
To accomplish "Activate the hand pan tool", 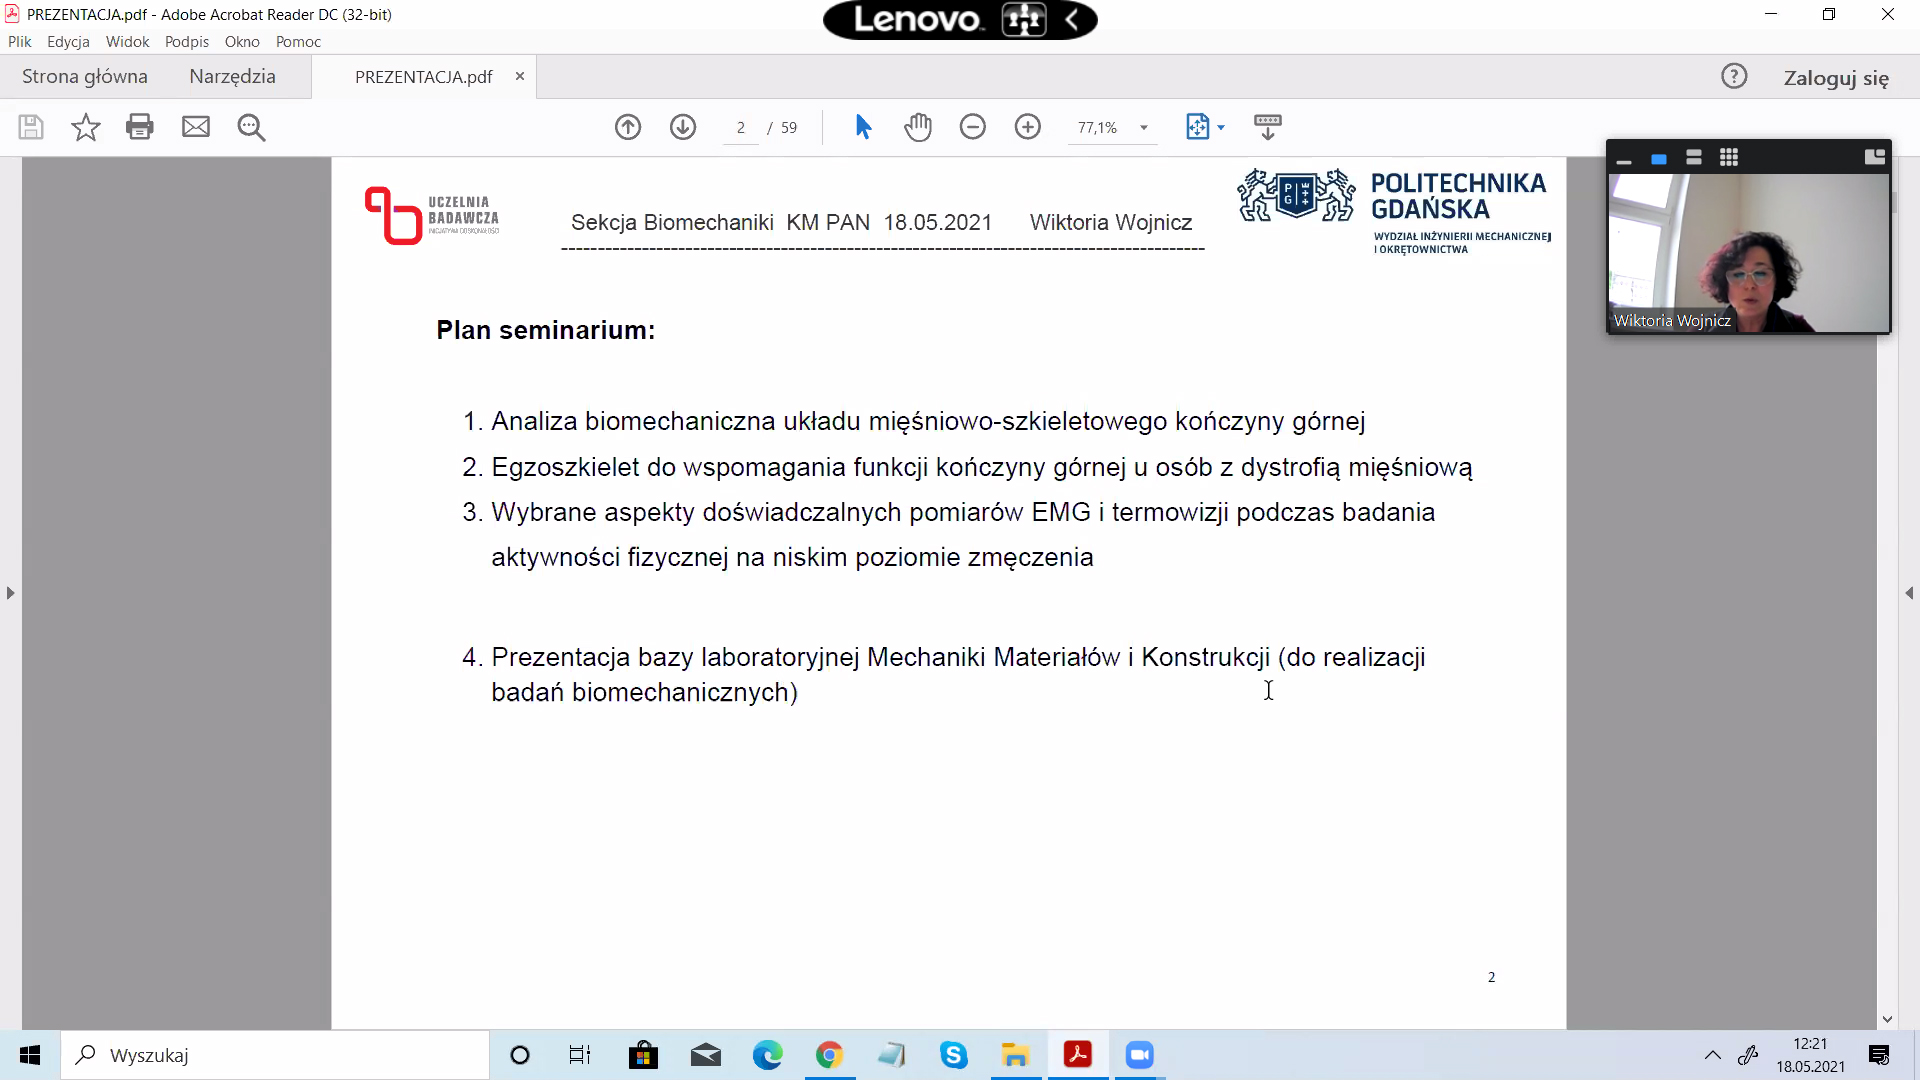I will coord(918,127).
